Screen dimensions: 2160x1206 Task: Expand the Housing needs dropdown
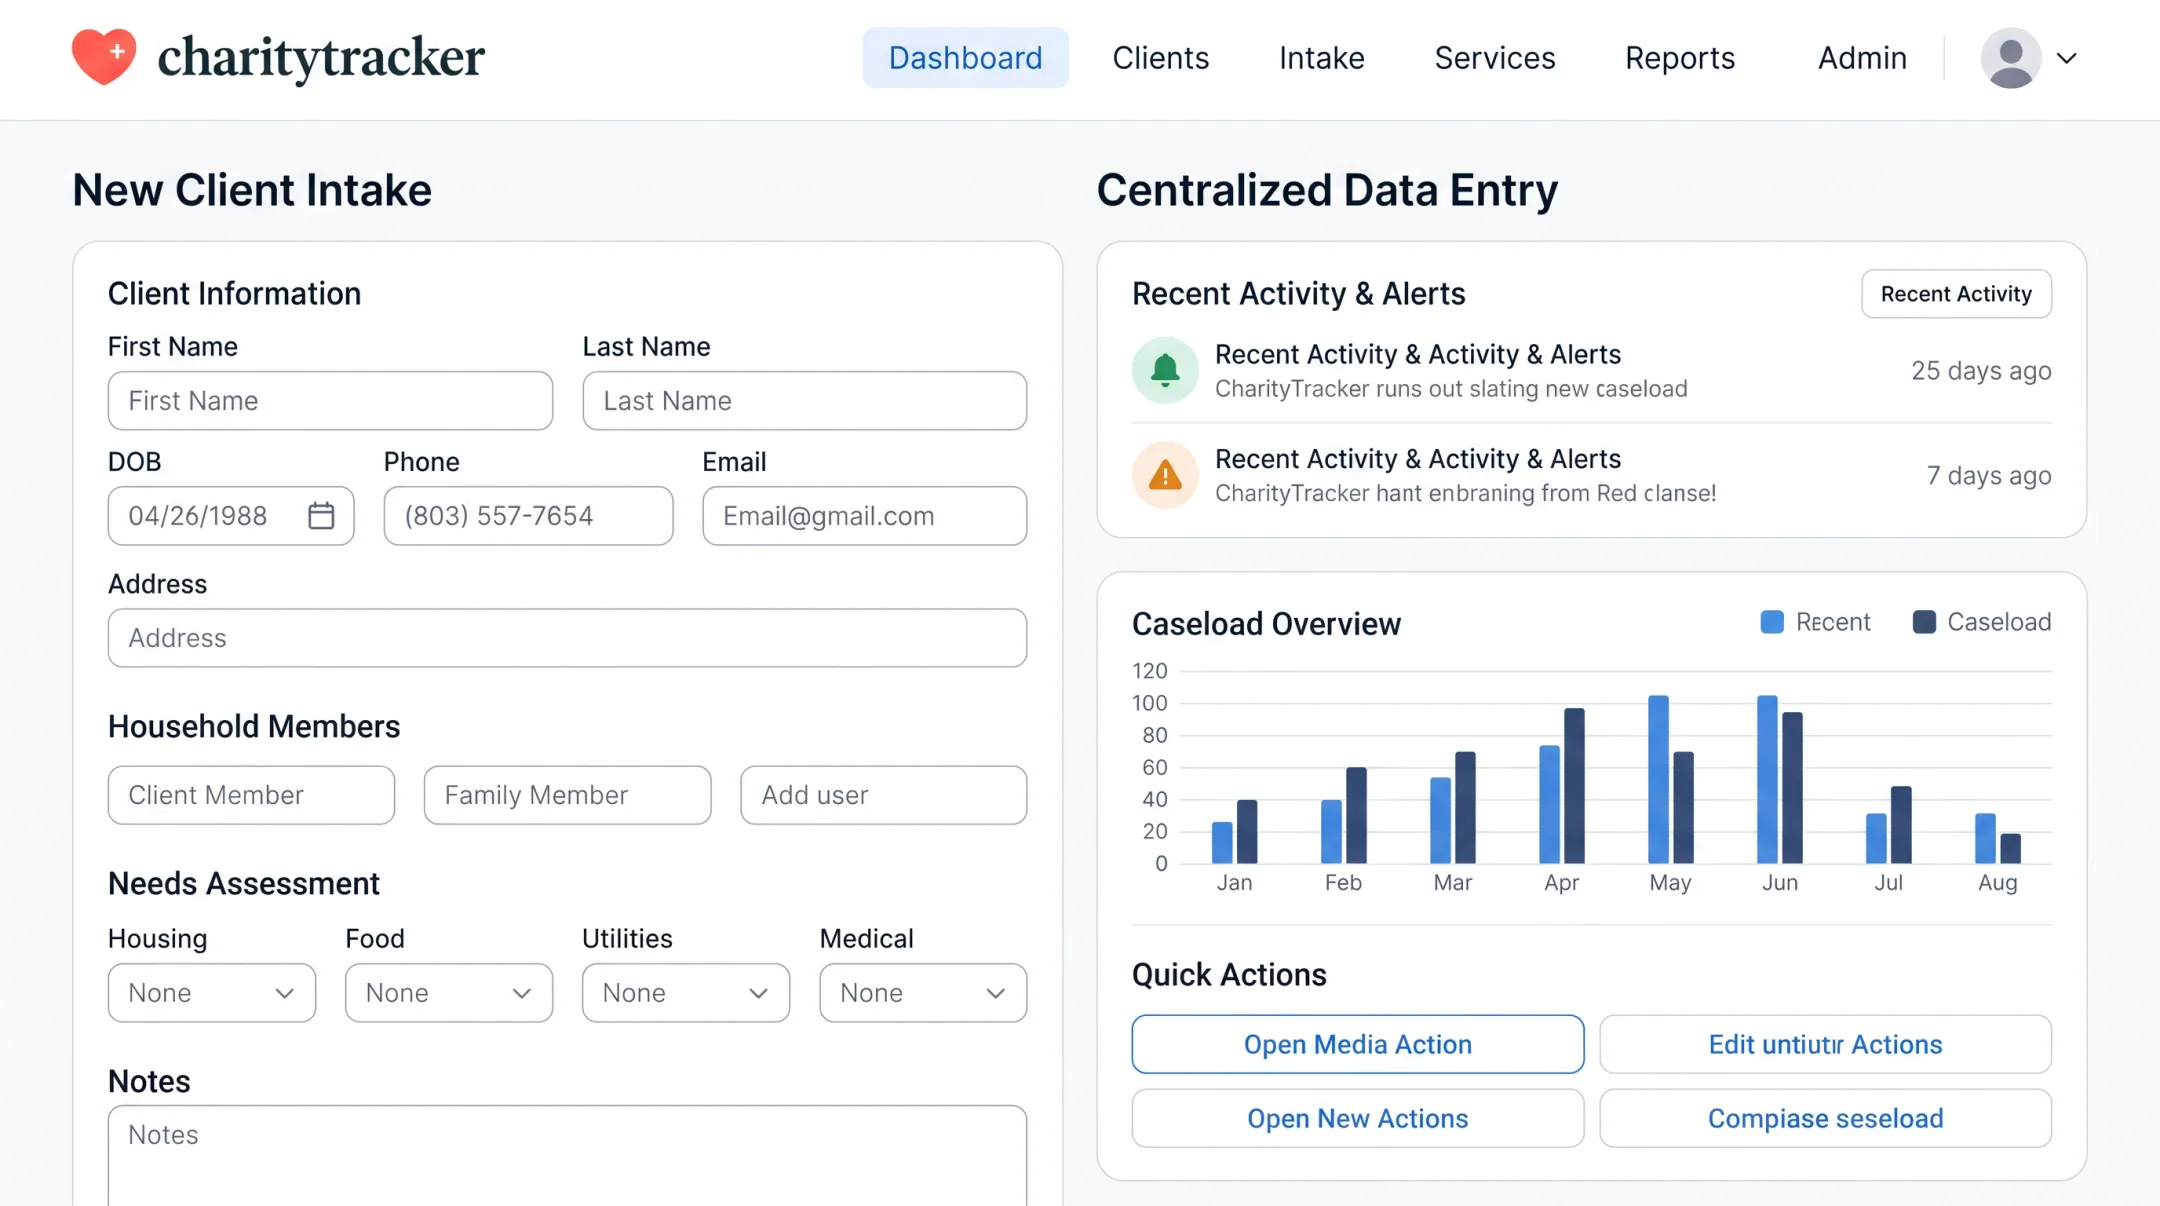click(x=212, y=993)
